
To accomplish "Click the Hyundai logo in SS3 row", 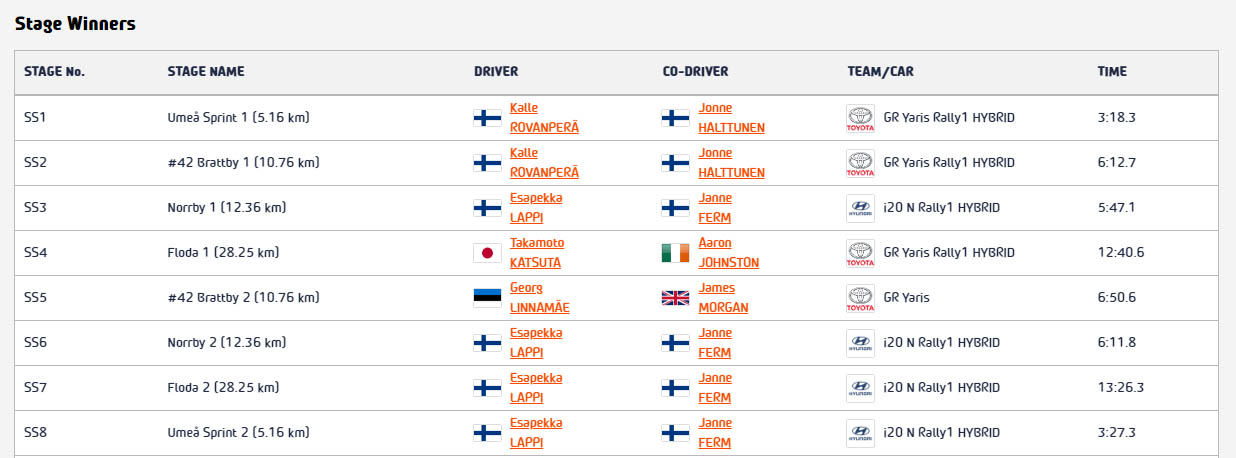I will pyautogui.click(x=860, y=208).
